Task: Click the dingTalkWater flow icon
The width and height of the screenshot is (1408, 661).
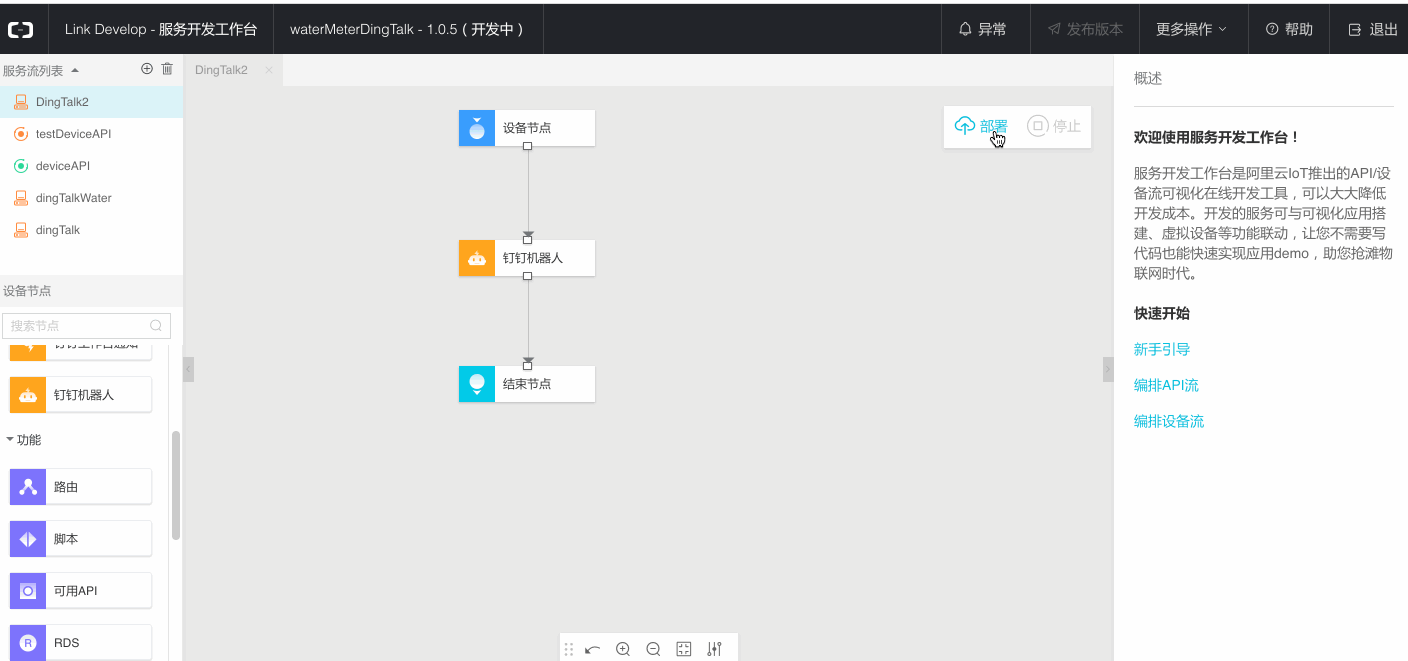Action: (x=20, y=198)
